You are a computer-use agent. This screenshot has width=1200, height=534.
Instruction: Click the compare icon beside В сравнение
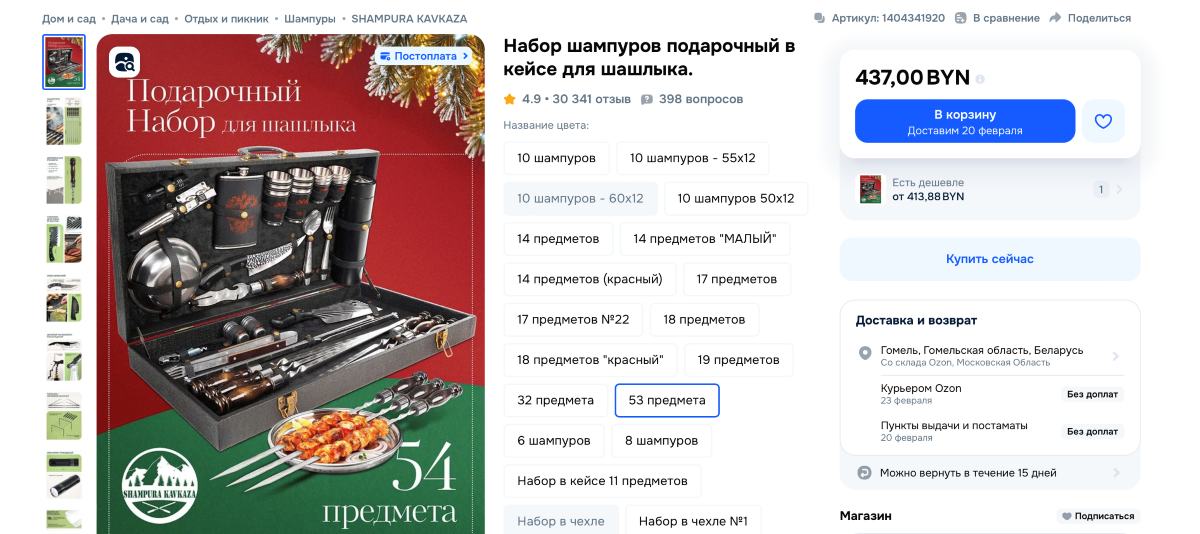(961, 18)
